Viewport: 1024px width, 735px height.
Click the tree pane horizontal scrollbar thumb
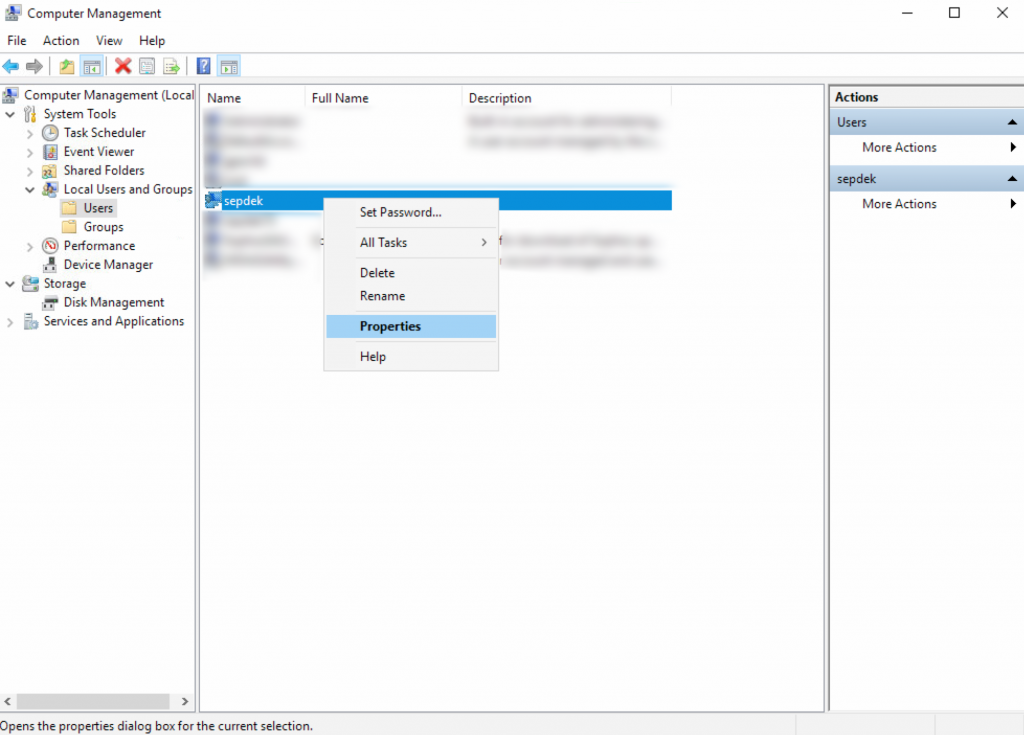(x=93, y=701)
